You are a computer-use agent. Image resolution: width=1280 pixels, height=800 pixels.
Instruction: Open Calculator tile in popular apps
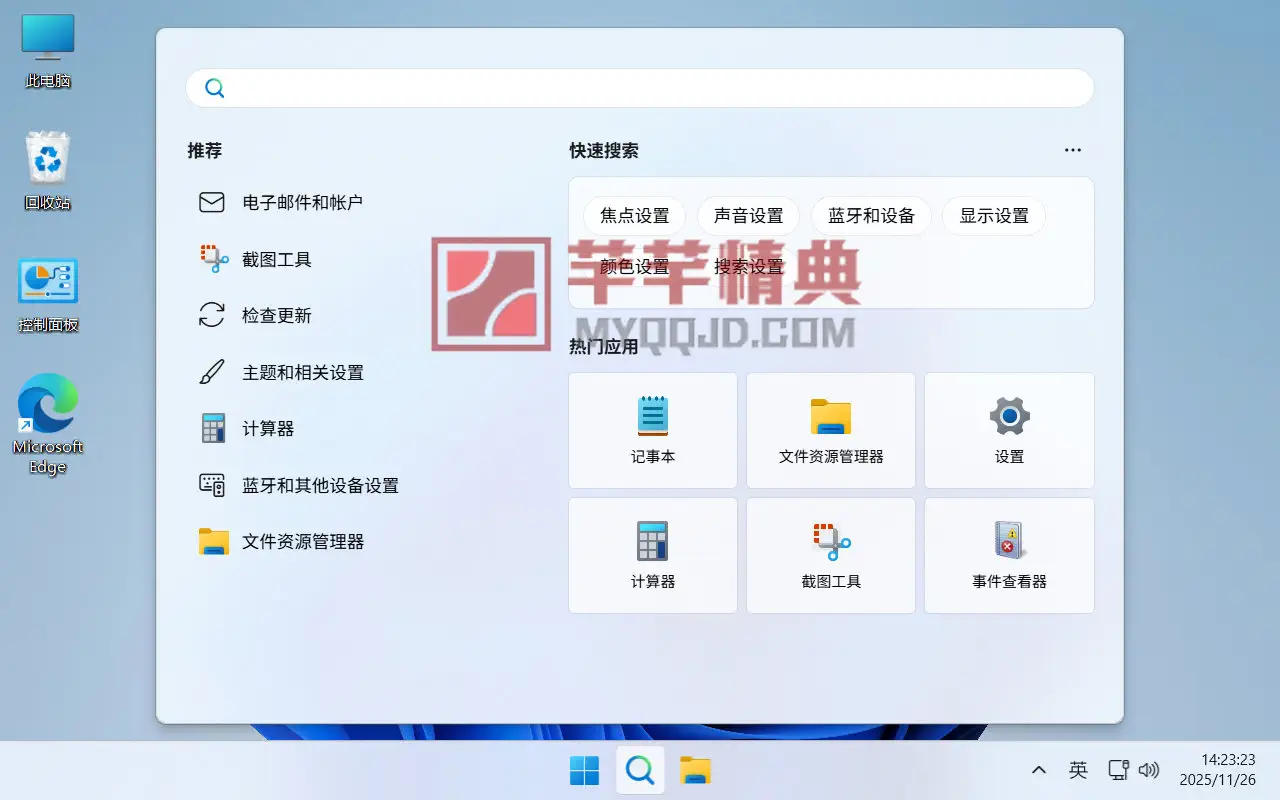pos(653,555)
